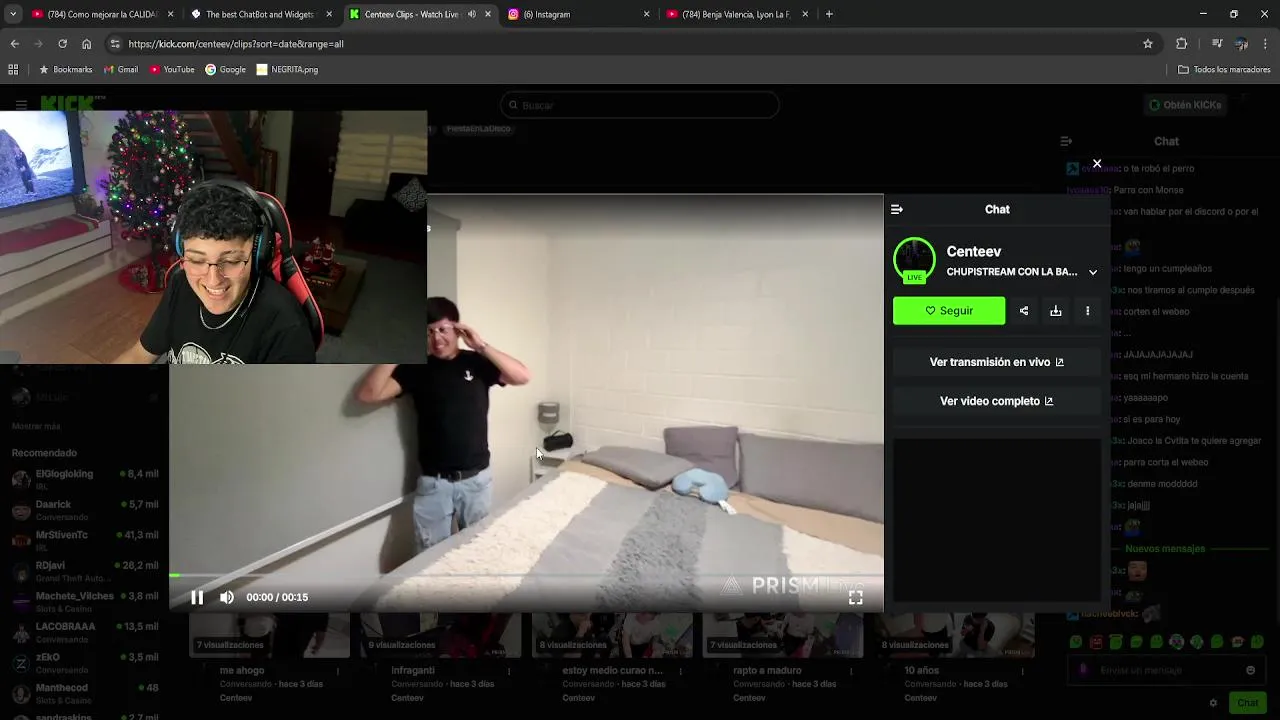Seek on the clip progress bar
This screenshot has height=720, width=1280.
(526, 576)
